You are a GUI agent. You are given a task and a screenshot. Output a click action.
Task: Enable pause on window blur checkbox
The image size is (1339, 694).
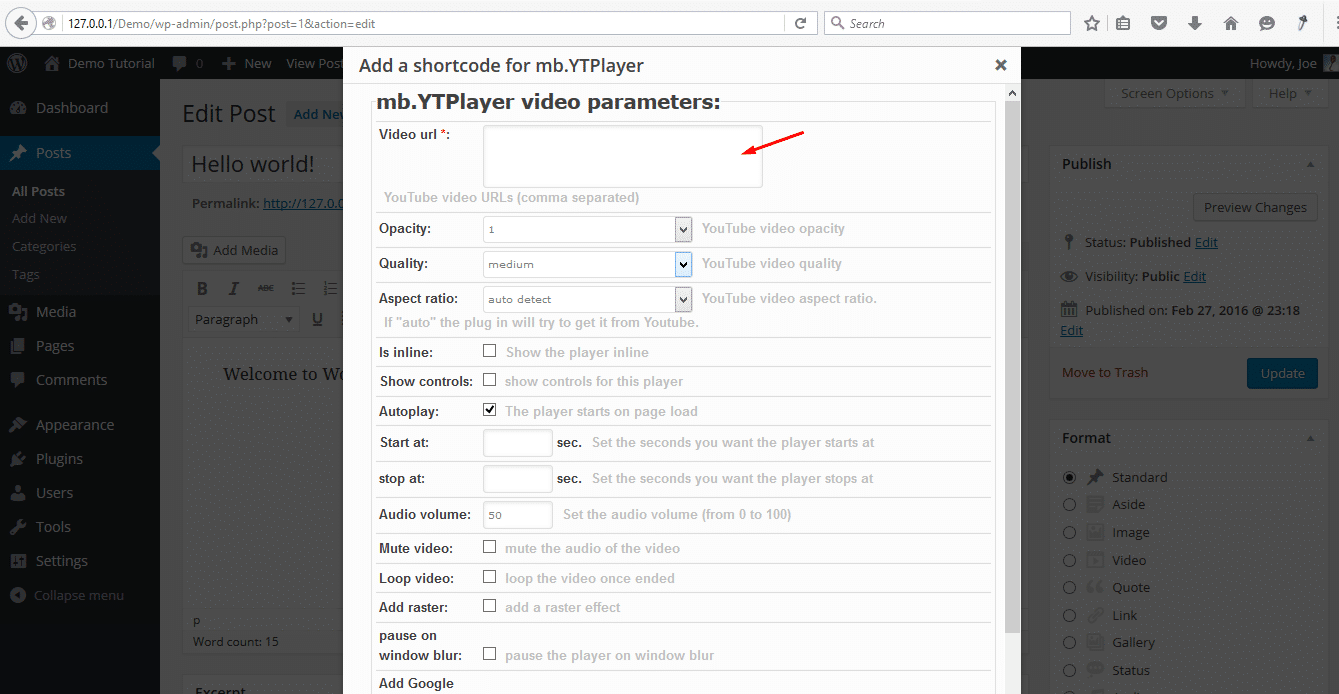click(x=490, y=654)
